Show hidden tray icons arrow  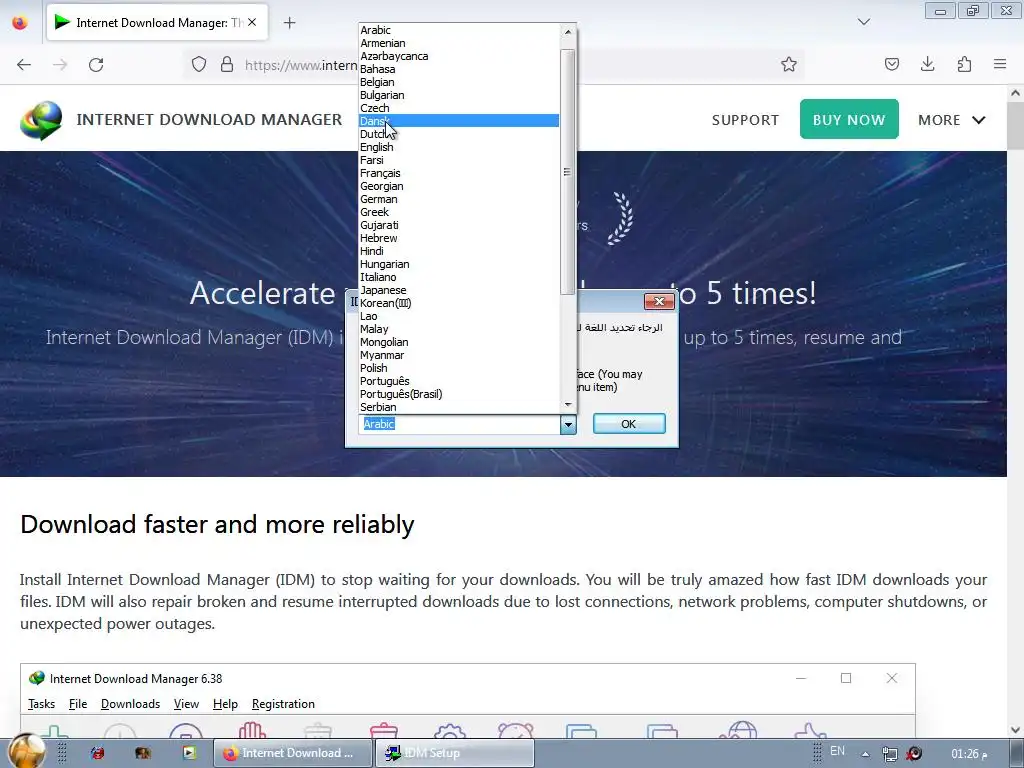(x=865, y=754)
